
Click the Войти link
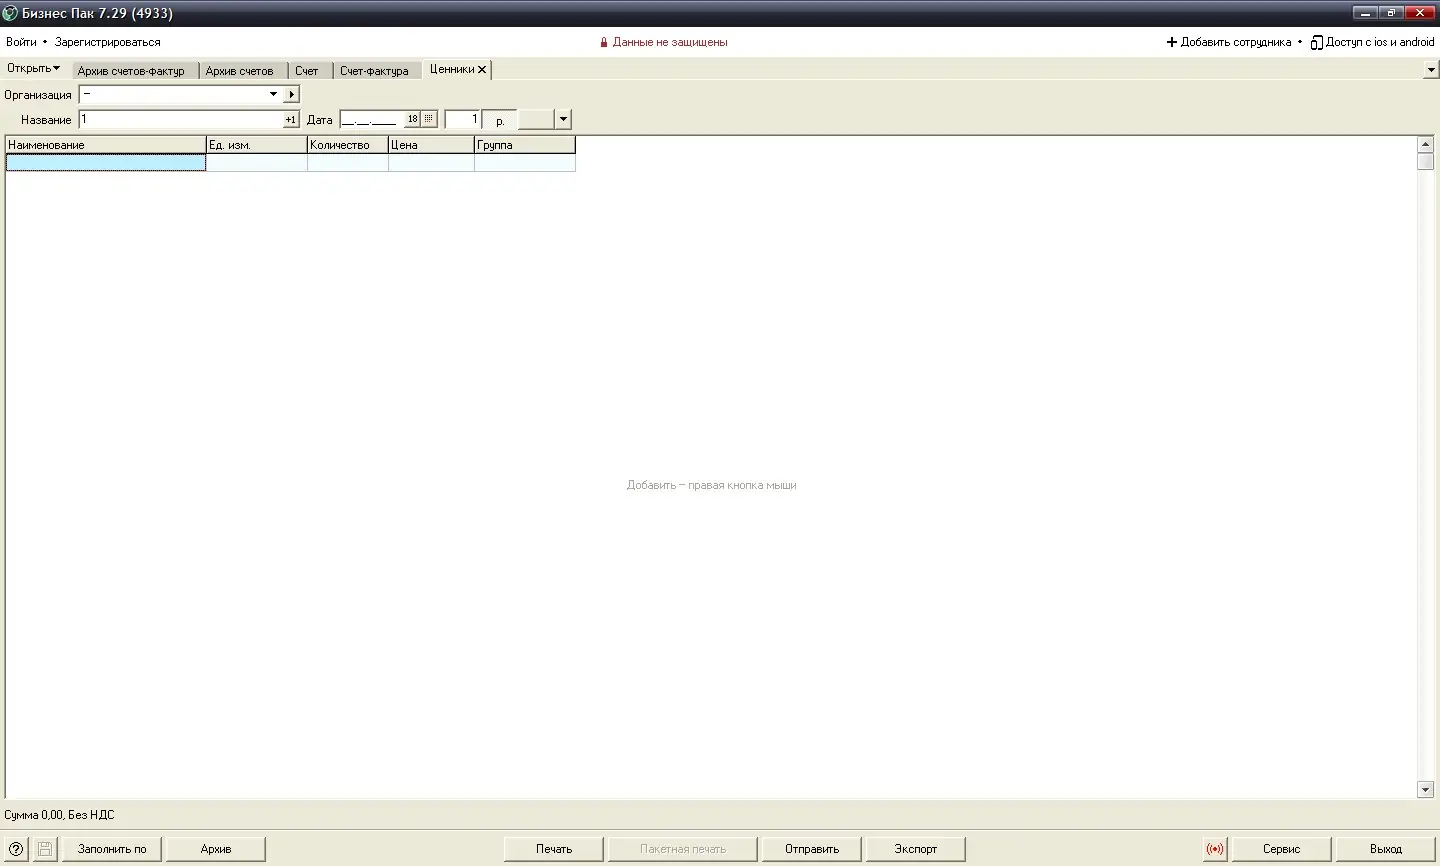tap(21, 42)
